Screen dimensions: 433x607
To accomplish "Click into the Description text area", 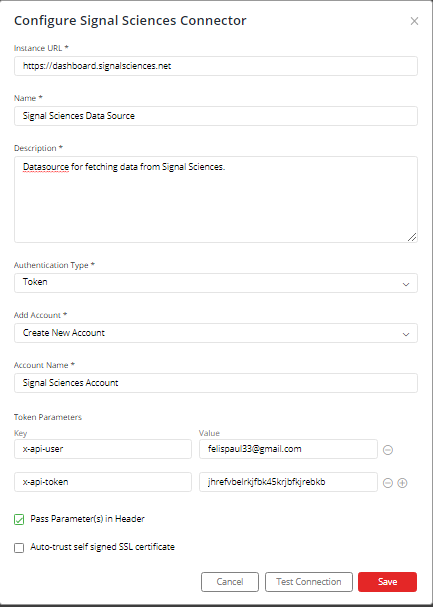I will [x=216, y=200].
